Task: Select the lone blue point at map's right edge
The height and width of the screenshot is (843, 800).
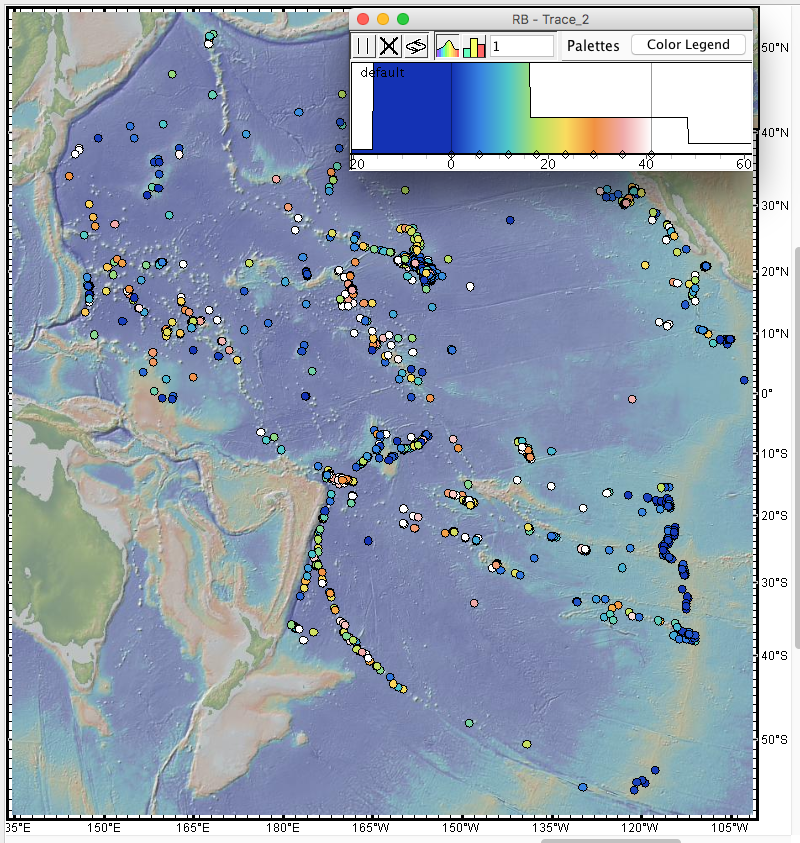Action: pyautogui.click(x=744, y=380)
